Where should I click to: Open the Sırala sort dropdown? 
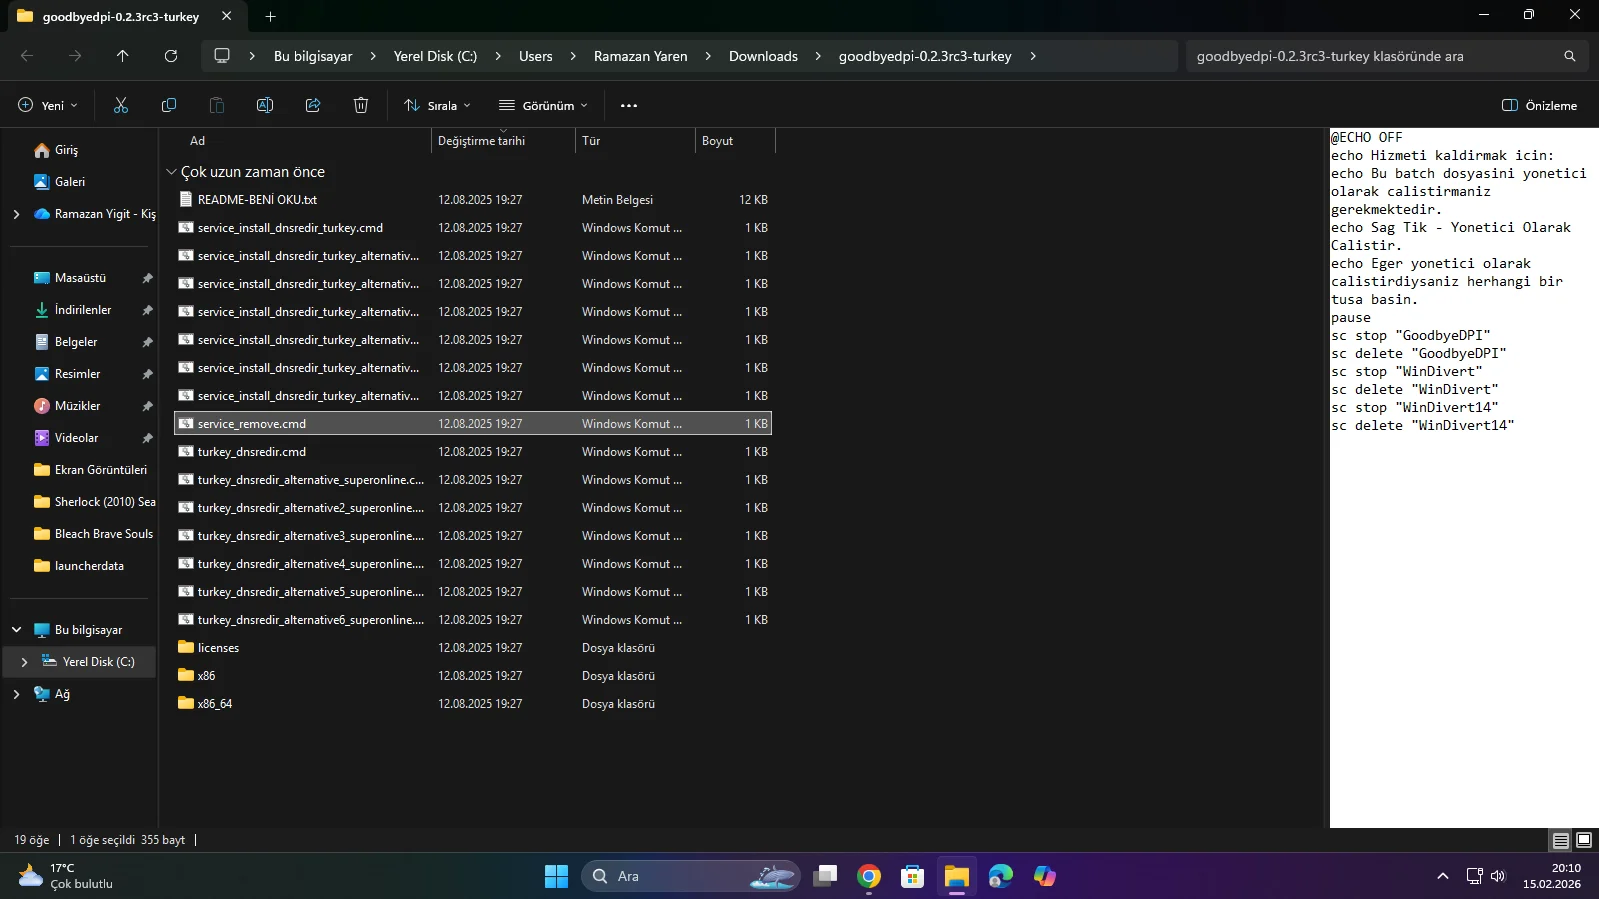click(437, 105)
